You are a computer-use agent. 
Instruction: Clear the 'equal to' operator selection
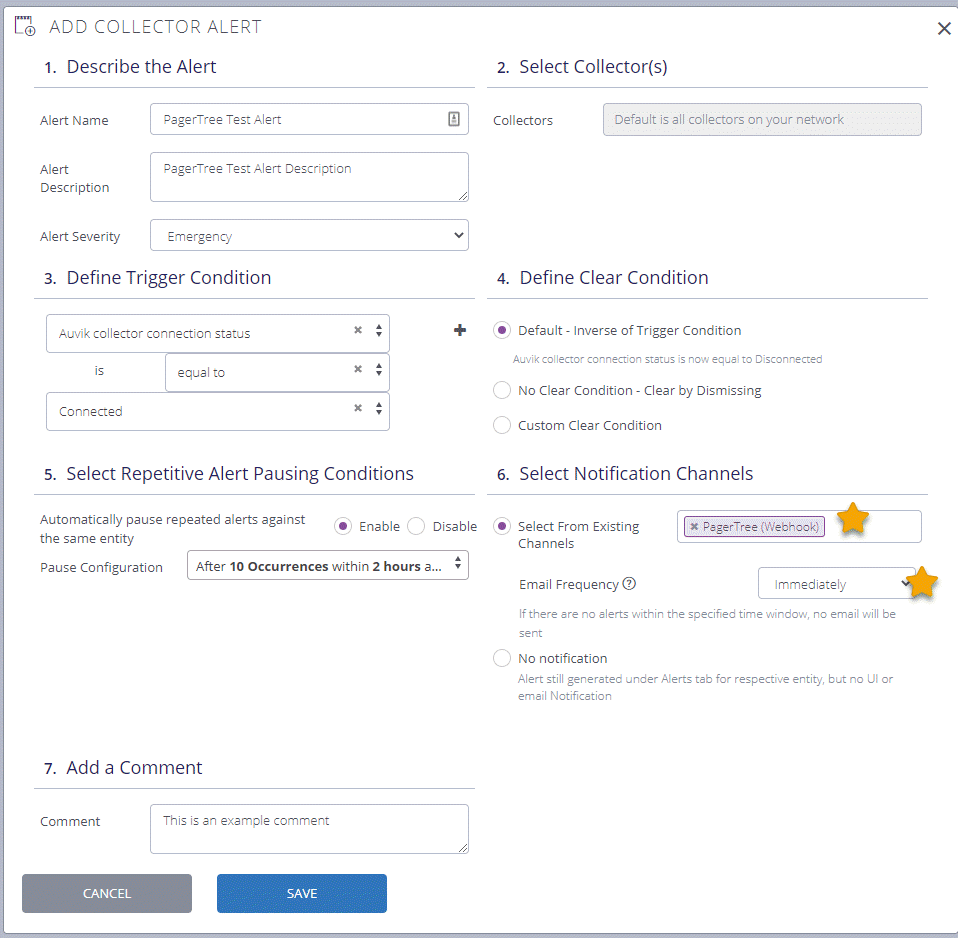tap(358, 369)
